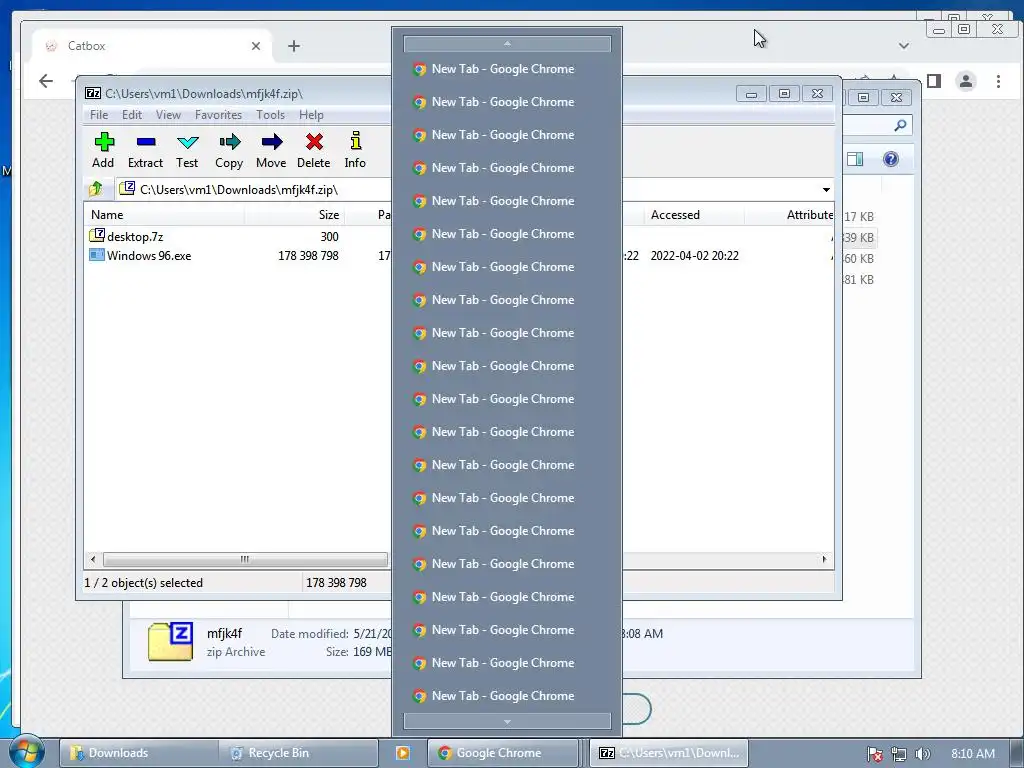The image size is (1024, 768).
Task: Click the right arrow of 7-Zip horizontal scrollbar
Action: 824,560
